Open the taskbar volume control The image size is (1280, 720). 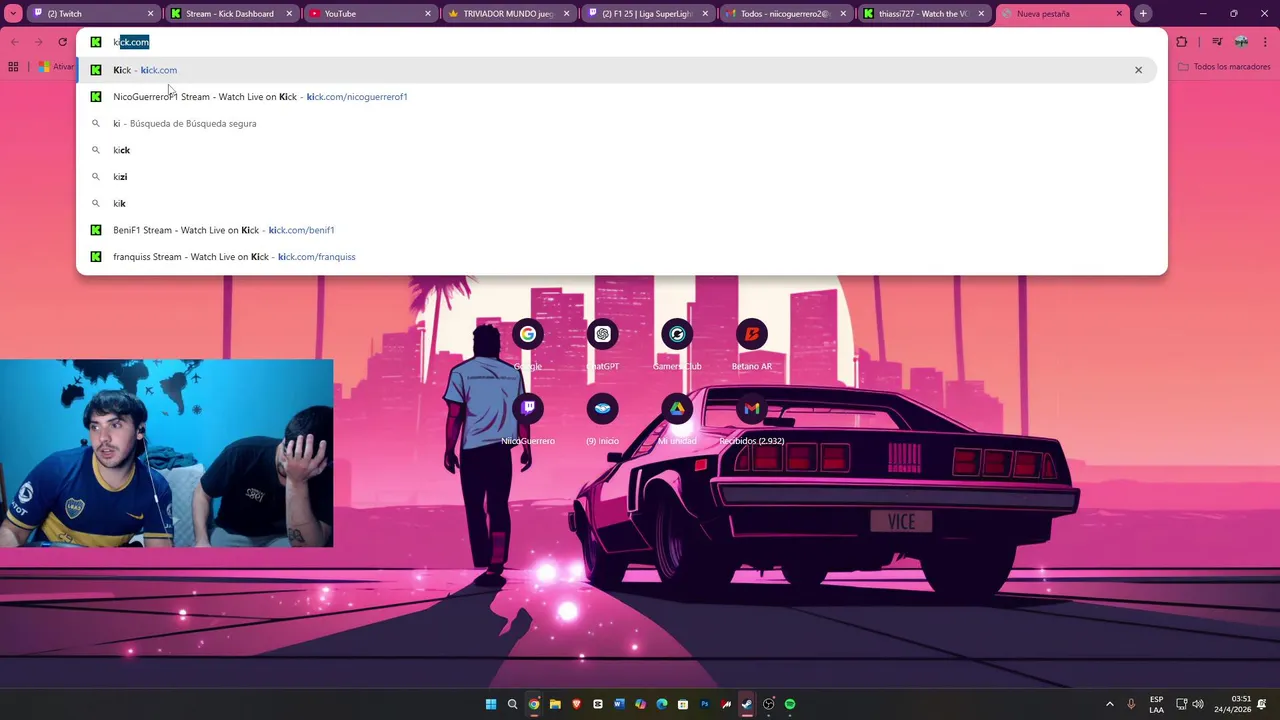[1198, 704]
